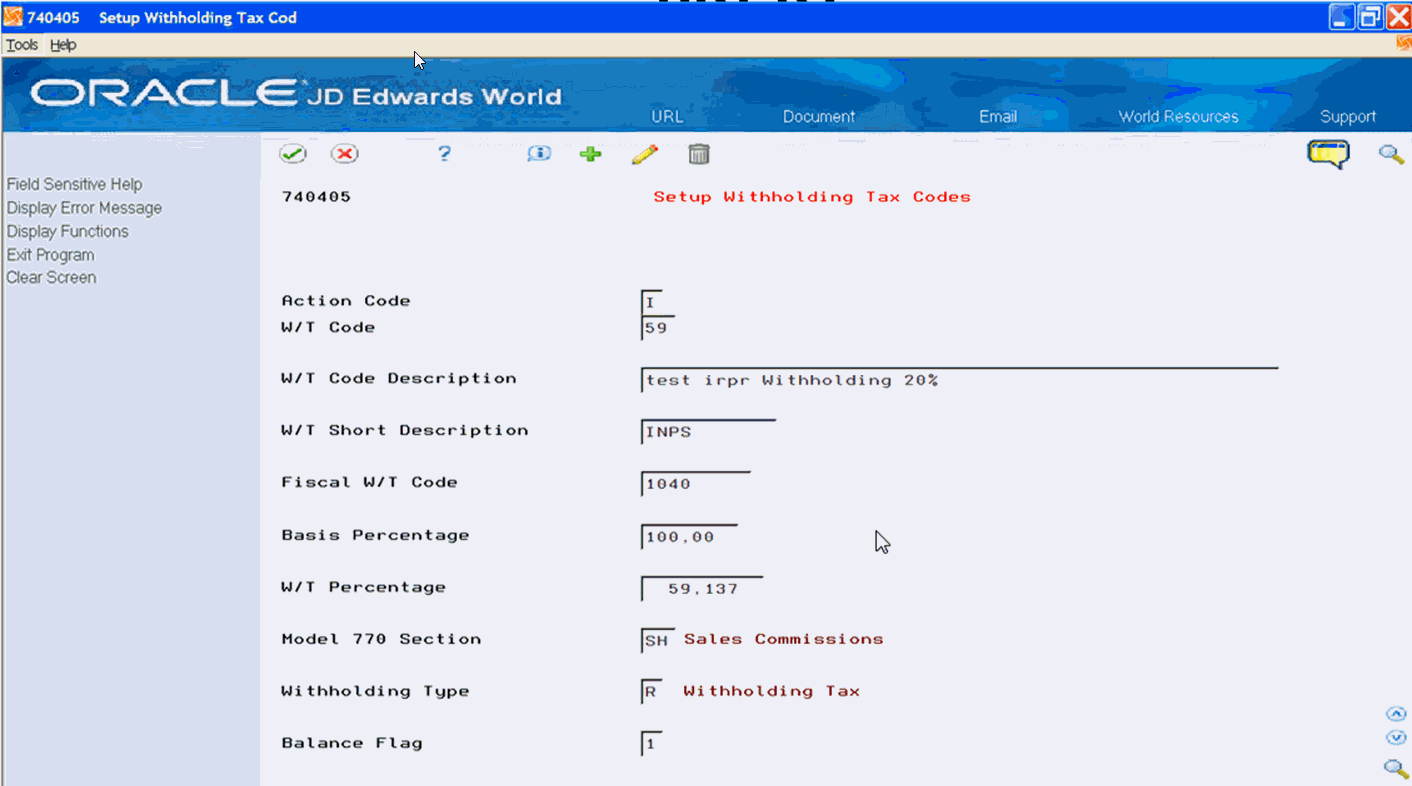Click the Fiscal W/T Code field
The width and height of the screenshot is (1412, 786).
click(695, 484)
